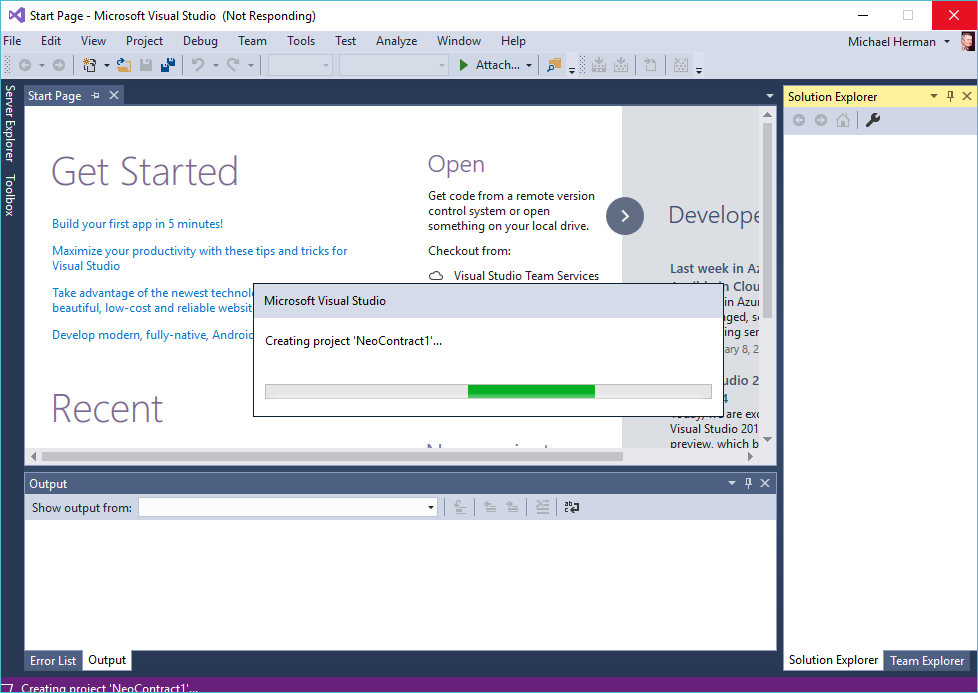Screen dimensions: 978x693
Task: Toggle word wrap in Output panel
Action: [x=571, y=507]
